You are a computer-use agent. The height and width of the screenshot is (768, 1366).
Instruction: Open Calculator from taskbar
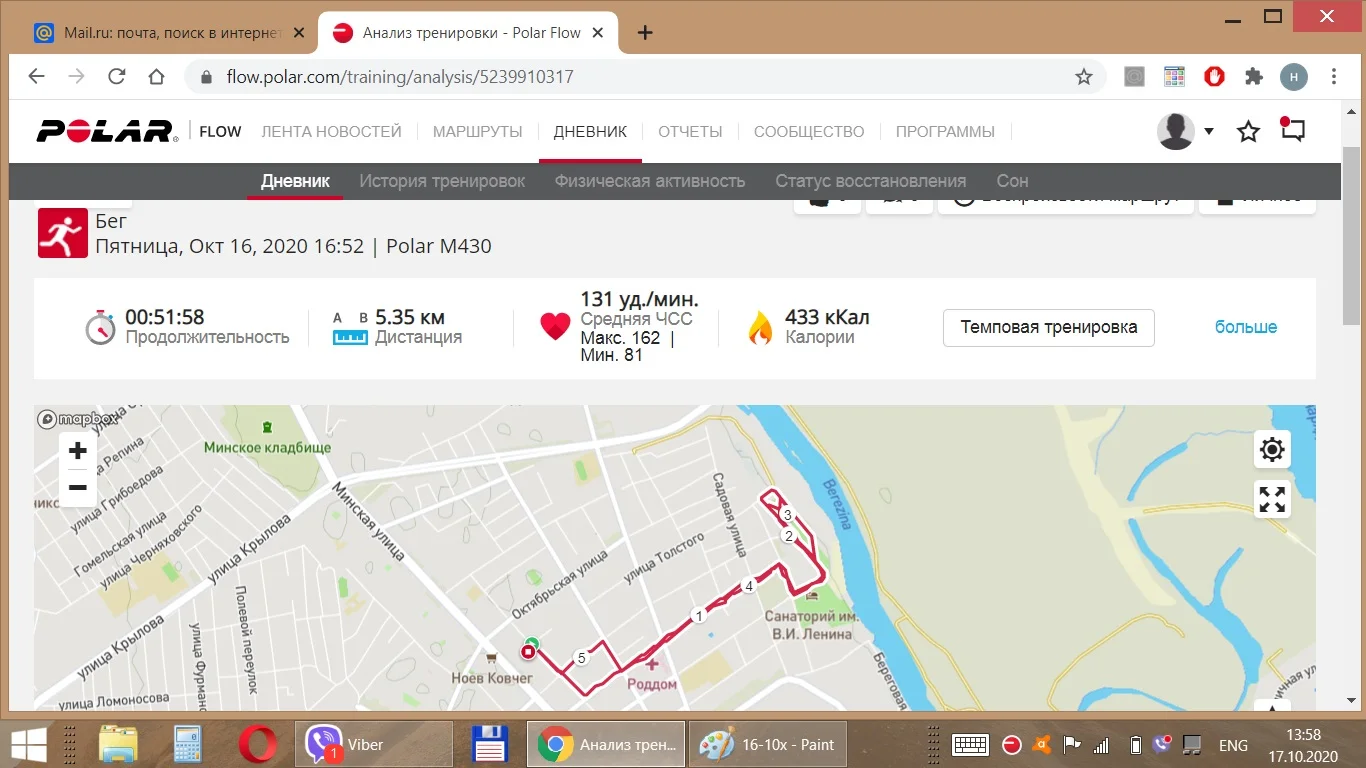[187, 745]
